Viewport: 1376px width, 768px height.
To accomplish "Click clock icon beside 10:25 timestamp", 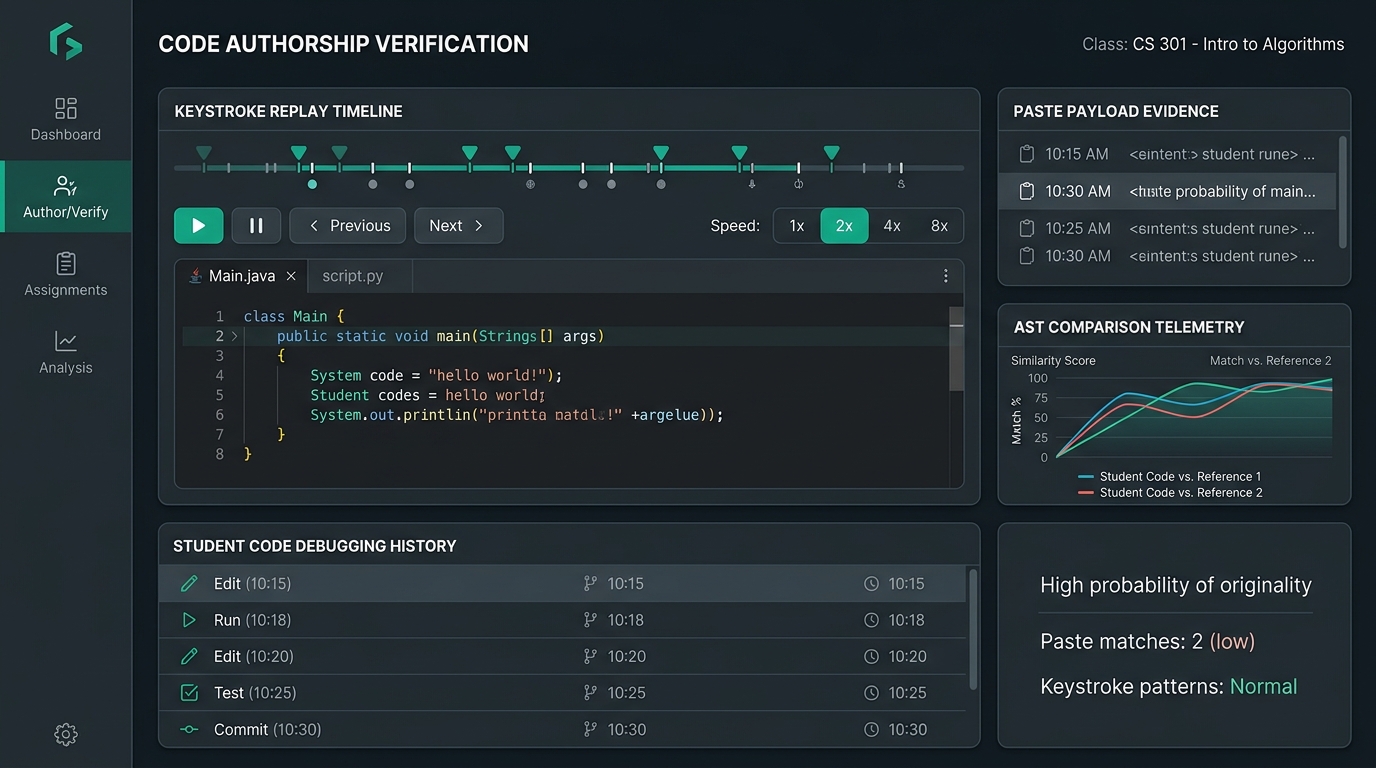I will click(871, 692).
